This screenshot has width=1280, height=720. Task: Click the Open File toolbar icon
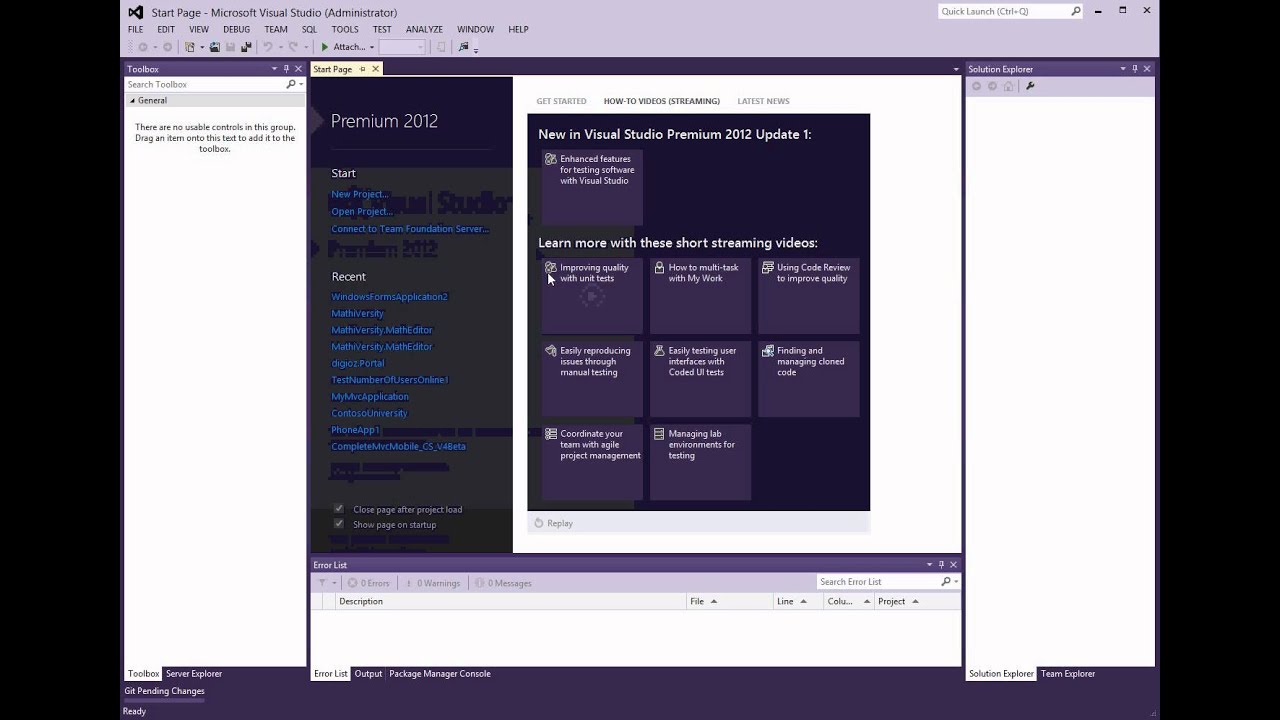pos(214,47)
